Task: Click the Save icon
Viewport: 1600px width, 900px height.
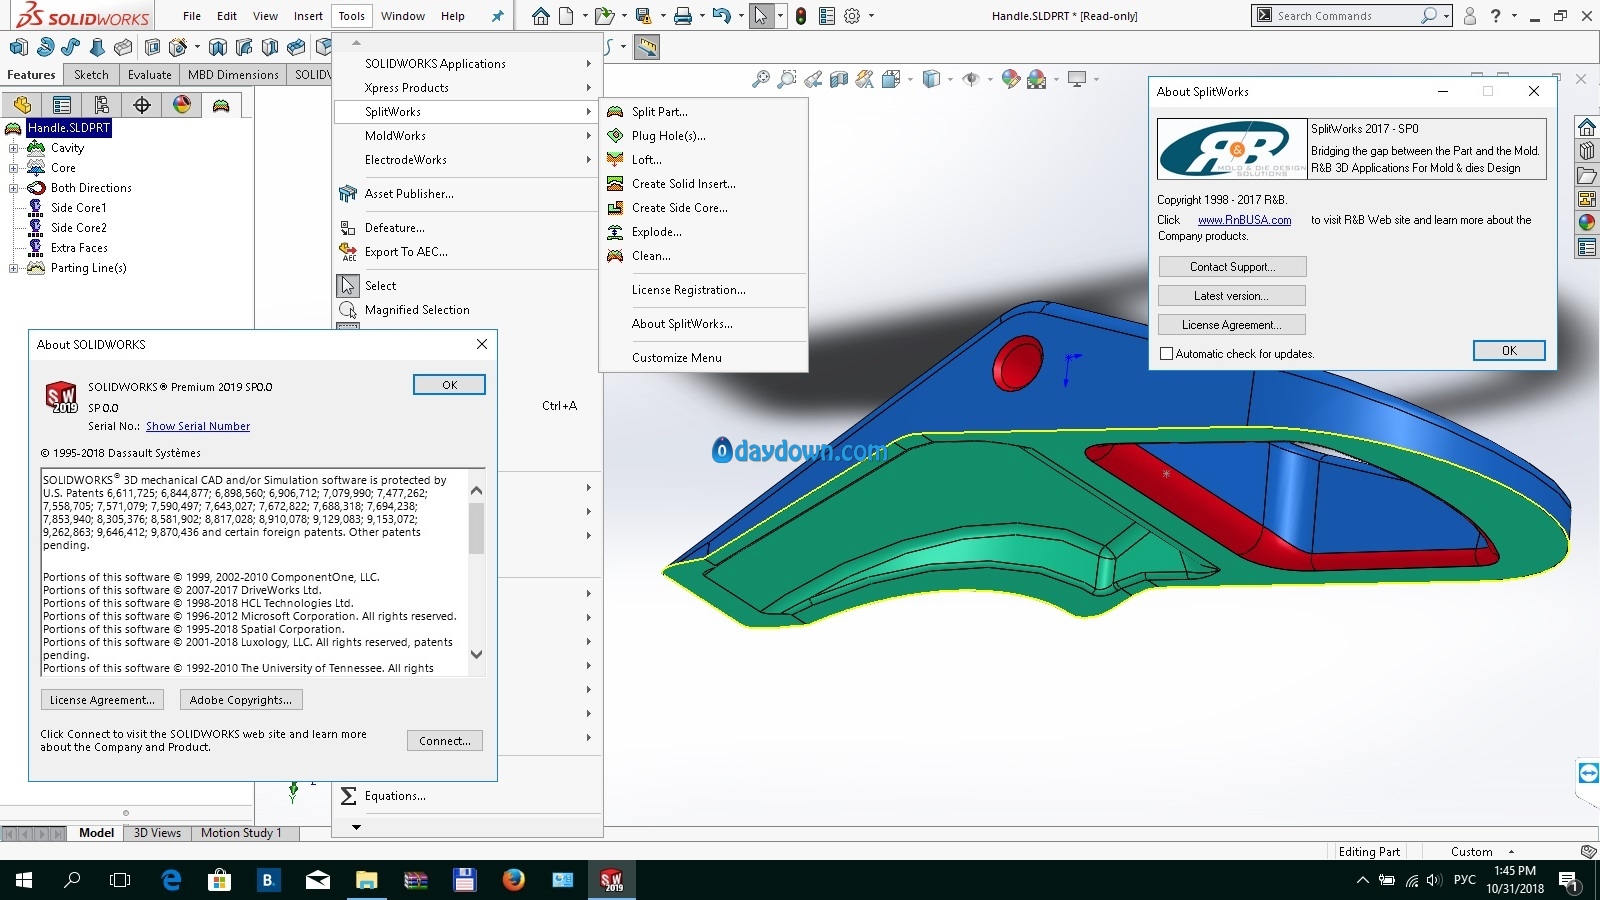Action: [643, 16]
